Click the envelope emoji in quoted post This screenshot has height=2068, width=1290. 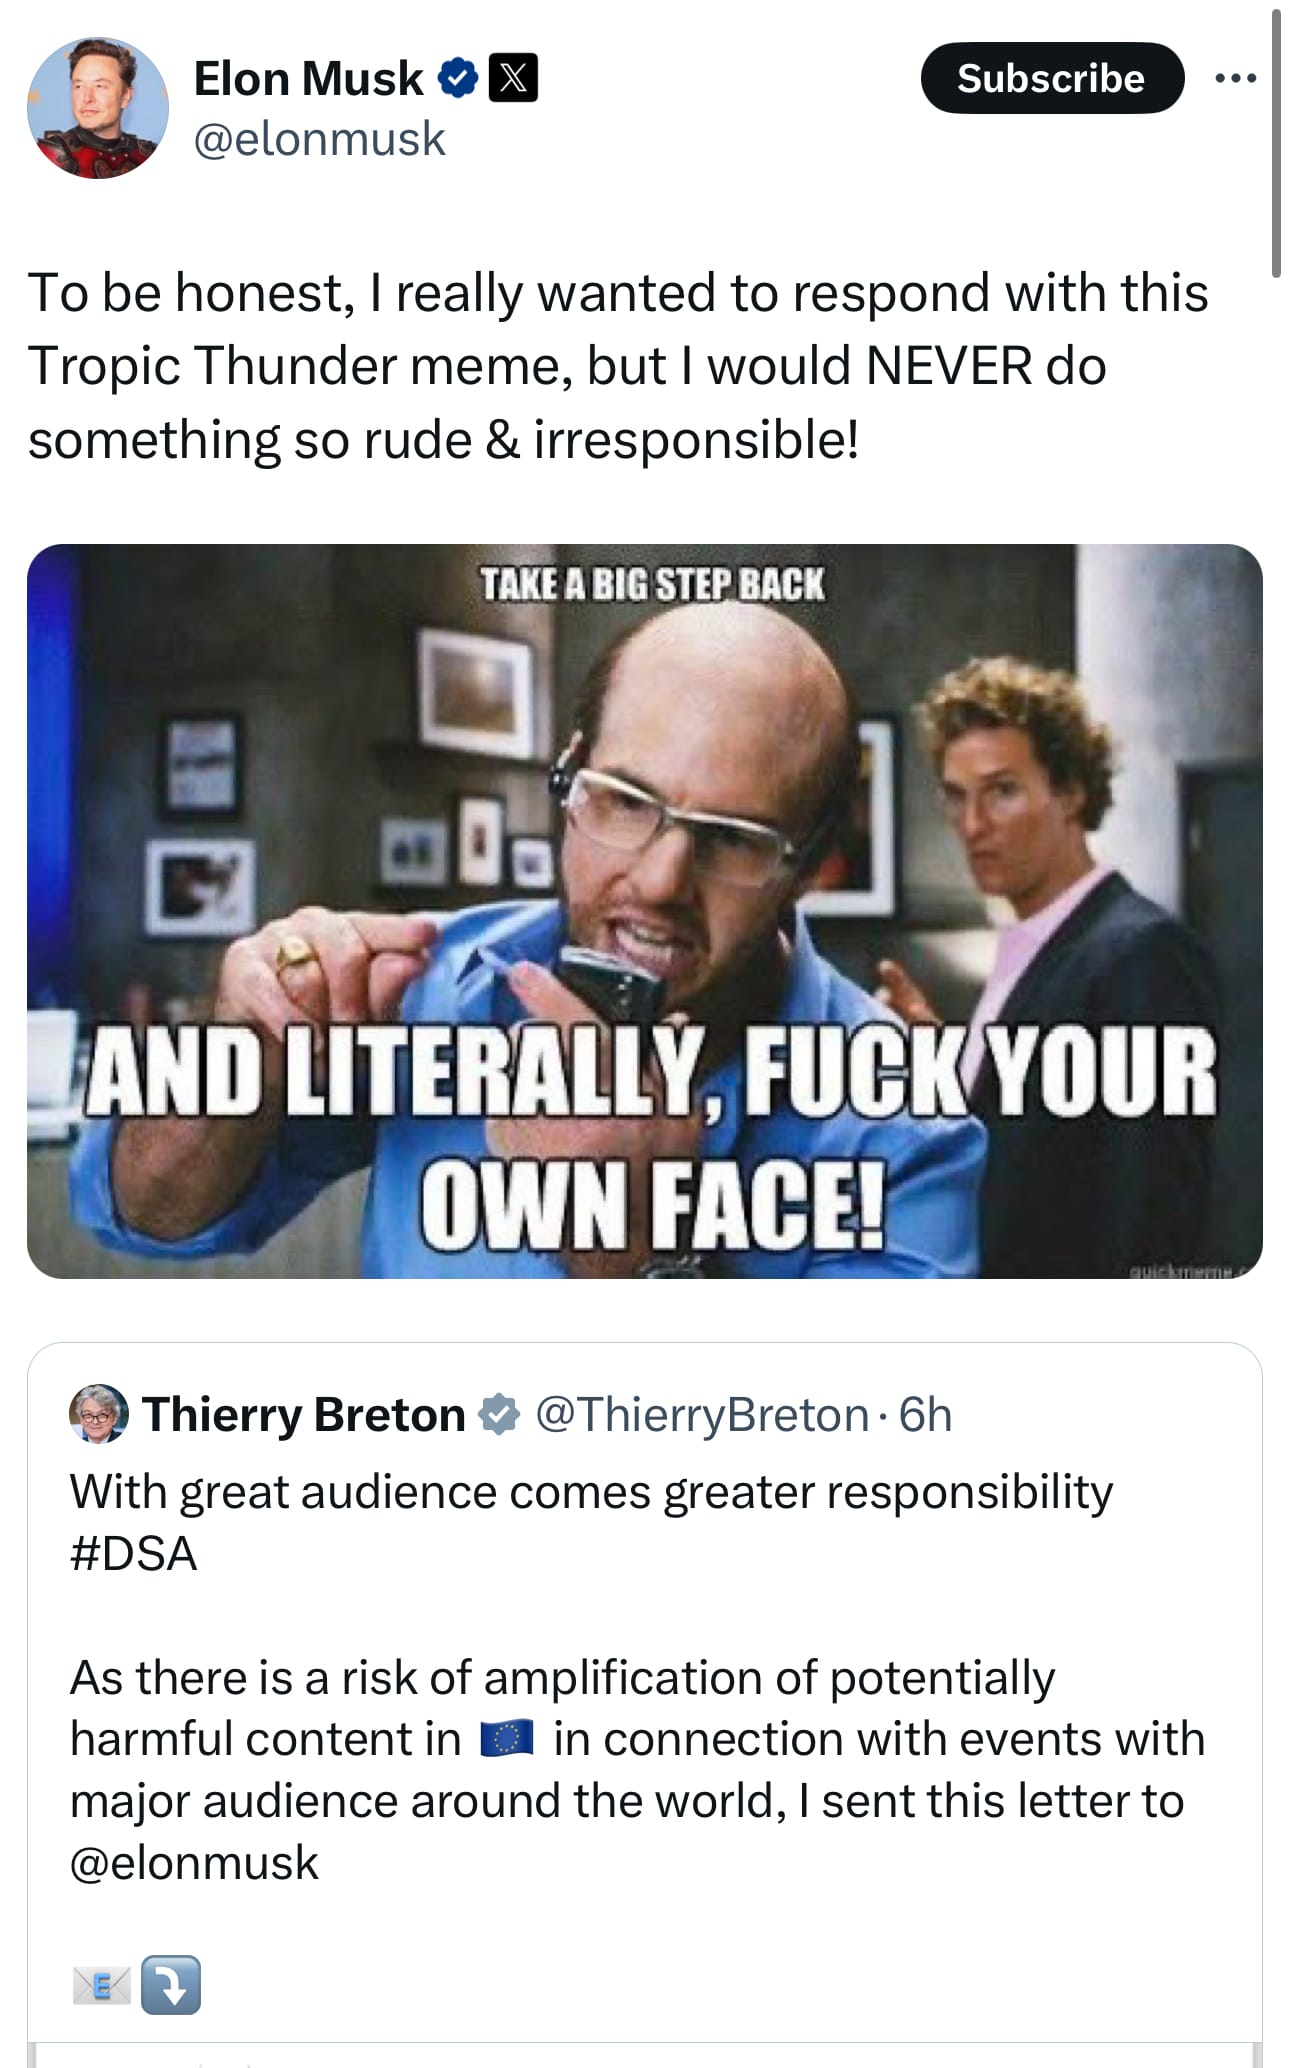[x=101, y=1985]
